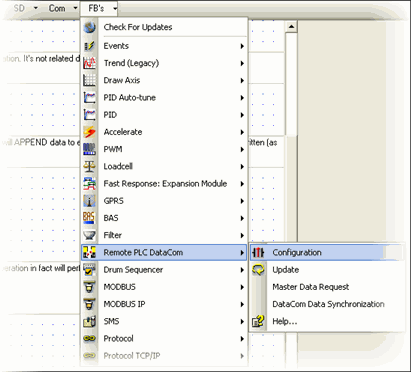Click the icon beside MODBUS IP
Image resolution: width=411 pixels, height=372 pixels.
pos(89,304)
